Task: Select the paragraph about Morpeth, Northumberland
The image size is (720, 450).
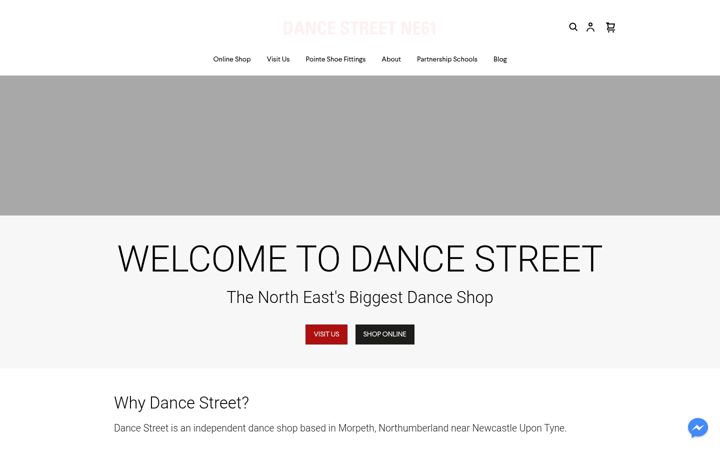Action: 340,428
